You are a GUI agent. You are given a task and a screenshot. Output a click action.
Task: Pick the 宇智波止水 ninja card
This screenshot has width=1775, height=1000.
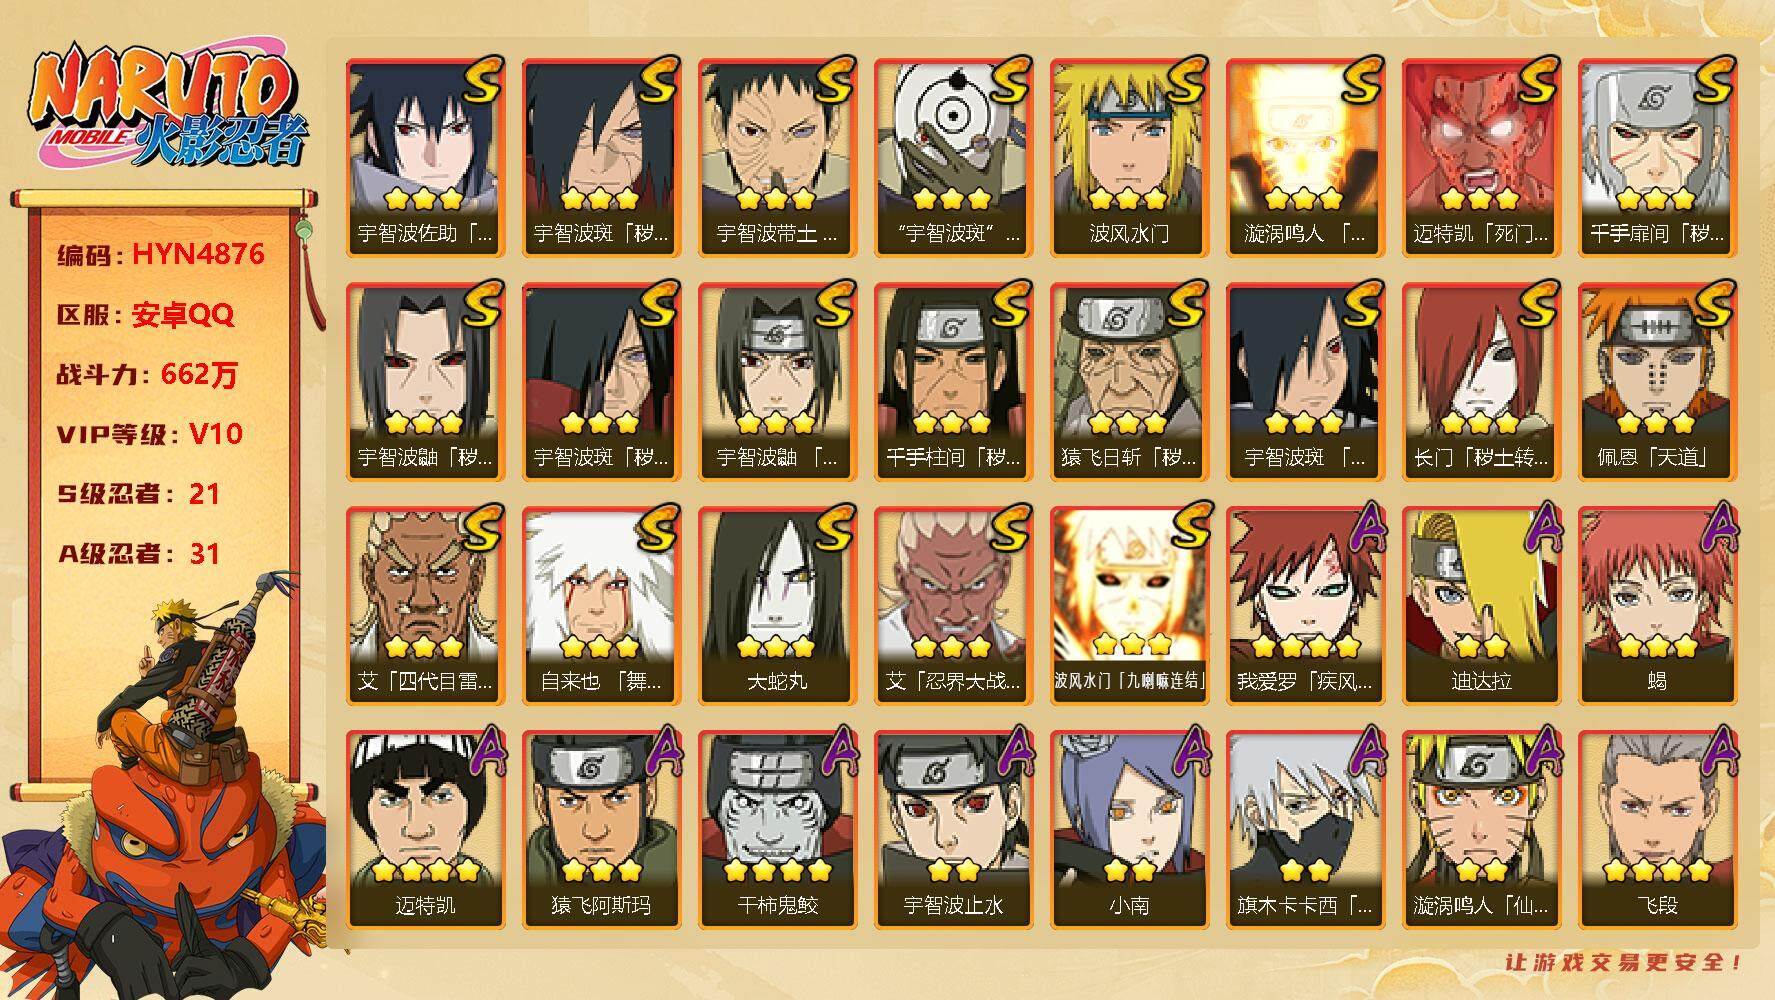pyautogui.click(x=953, y=830)
